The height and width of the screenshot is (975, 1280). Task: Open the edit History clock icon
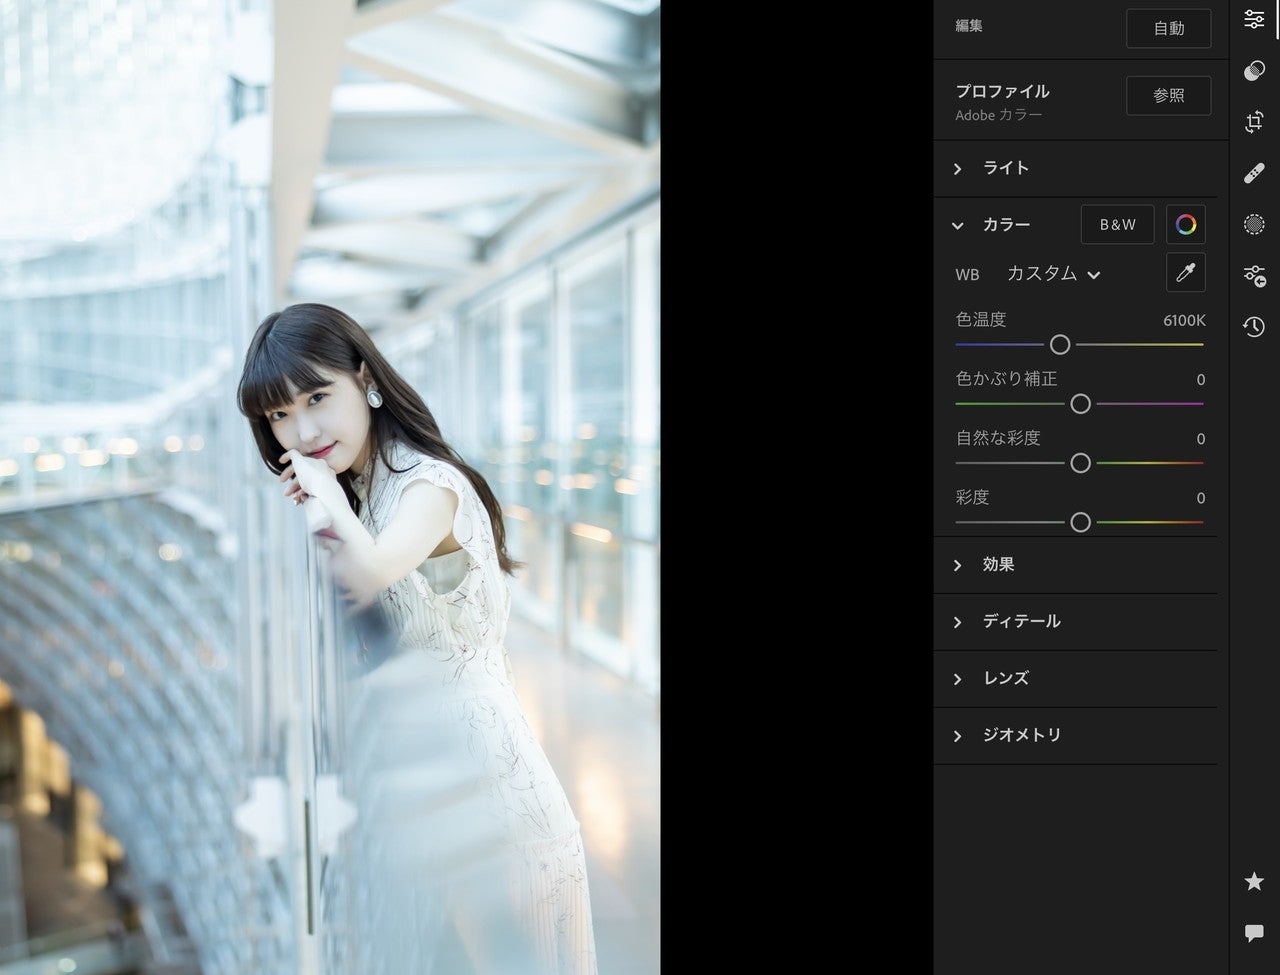coord(1254,326)
